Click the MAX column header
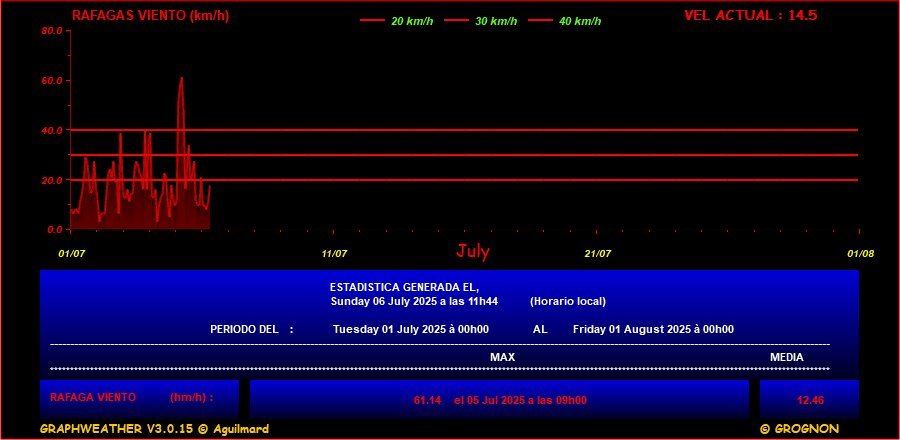Image resolution: width=900 pixels, height=440 pixels. coord(502,357)
